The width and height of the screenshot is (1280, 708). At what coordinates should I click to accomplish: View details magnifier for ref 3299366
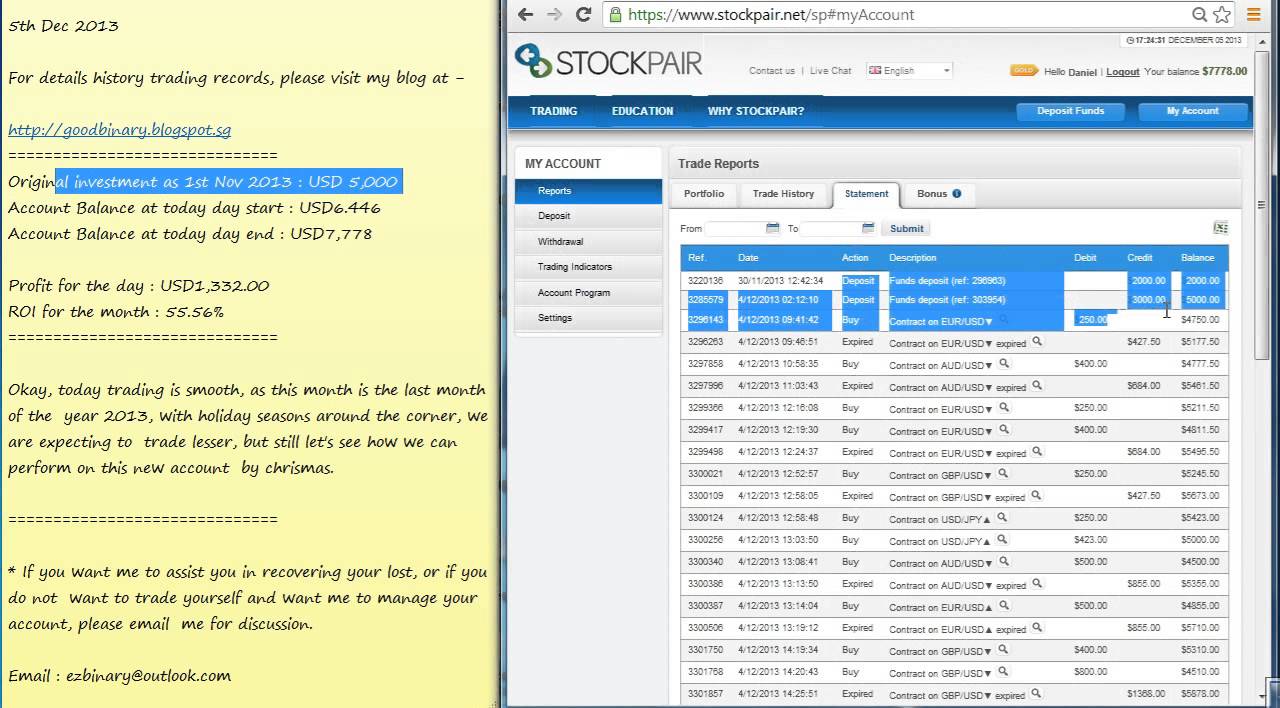pos(1004,408)
